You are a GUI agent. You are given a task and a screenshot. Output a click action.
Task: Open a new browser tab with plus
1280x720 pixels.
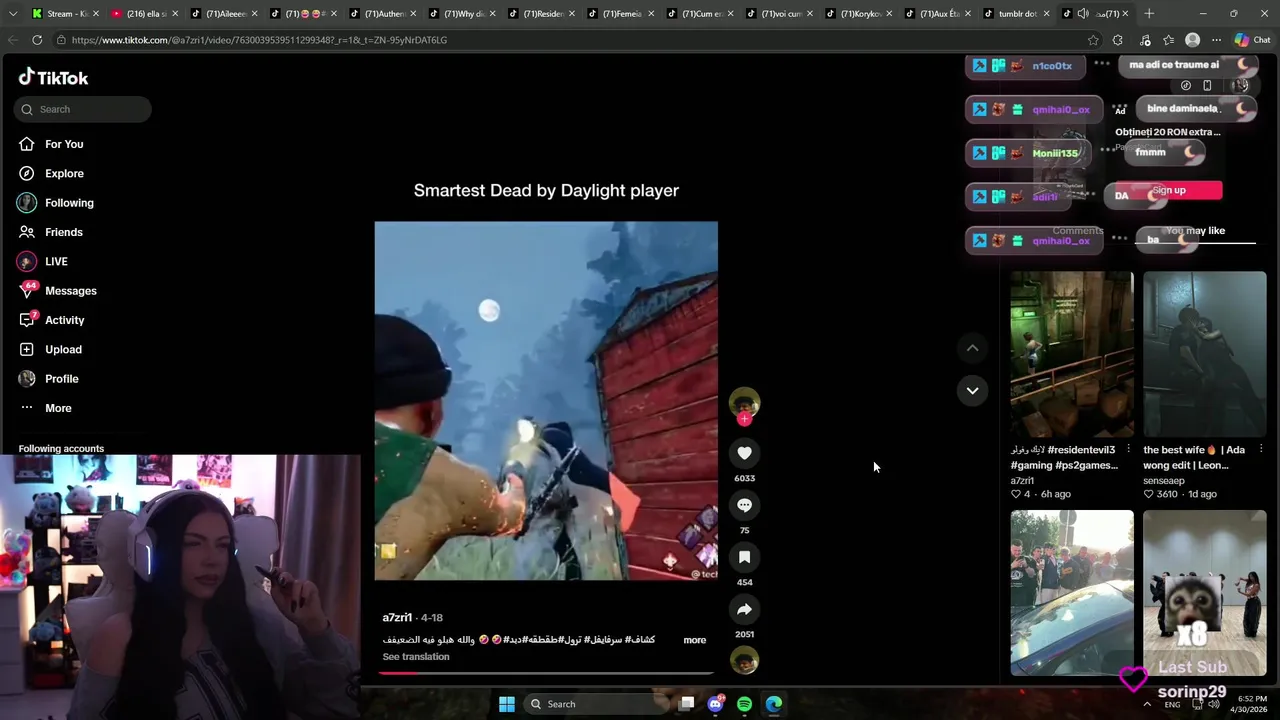(x=1149, y=14)
